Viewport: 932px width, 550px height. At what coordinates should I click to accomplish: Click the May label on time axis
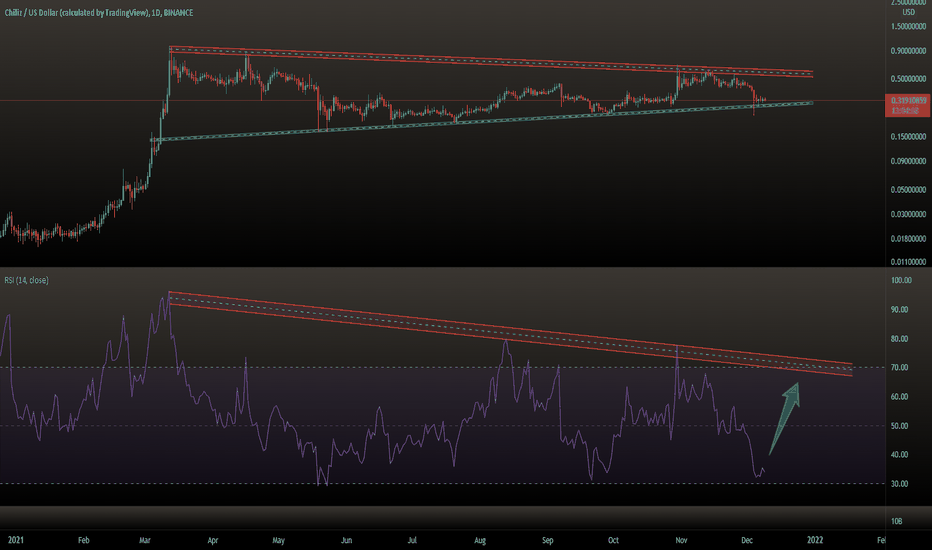[x=278, y=540]
